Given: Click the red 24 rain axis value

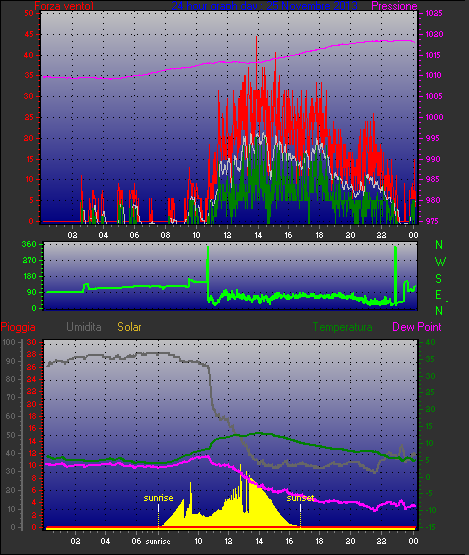Looking at the screenshot, I should (x=32, y=379).
